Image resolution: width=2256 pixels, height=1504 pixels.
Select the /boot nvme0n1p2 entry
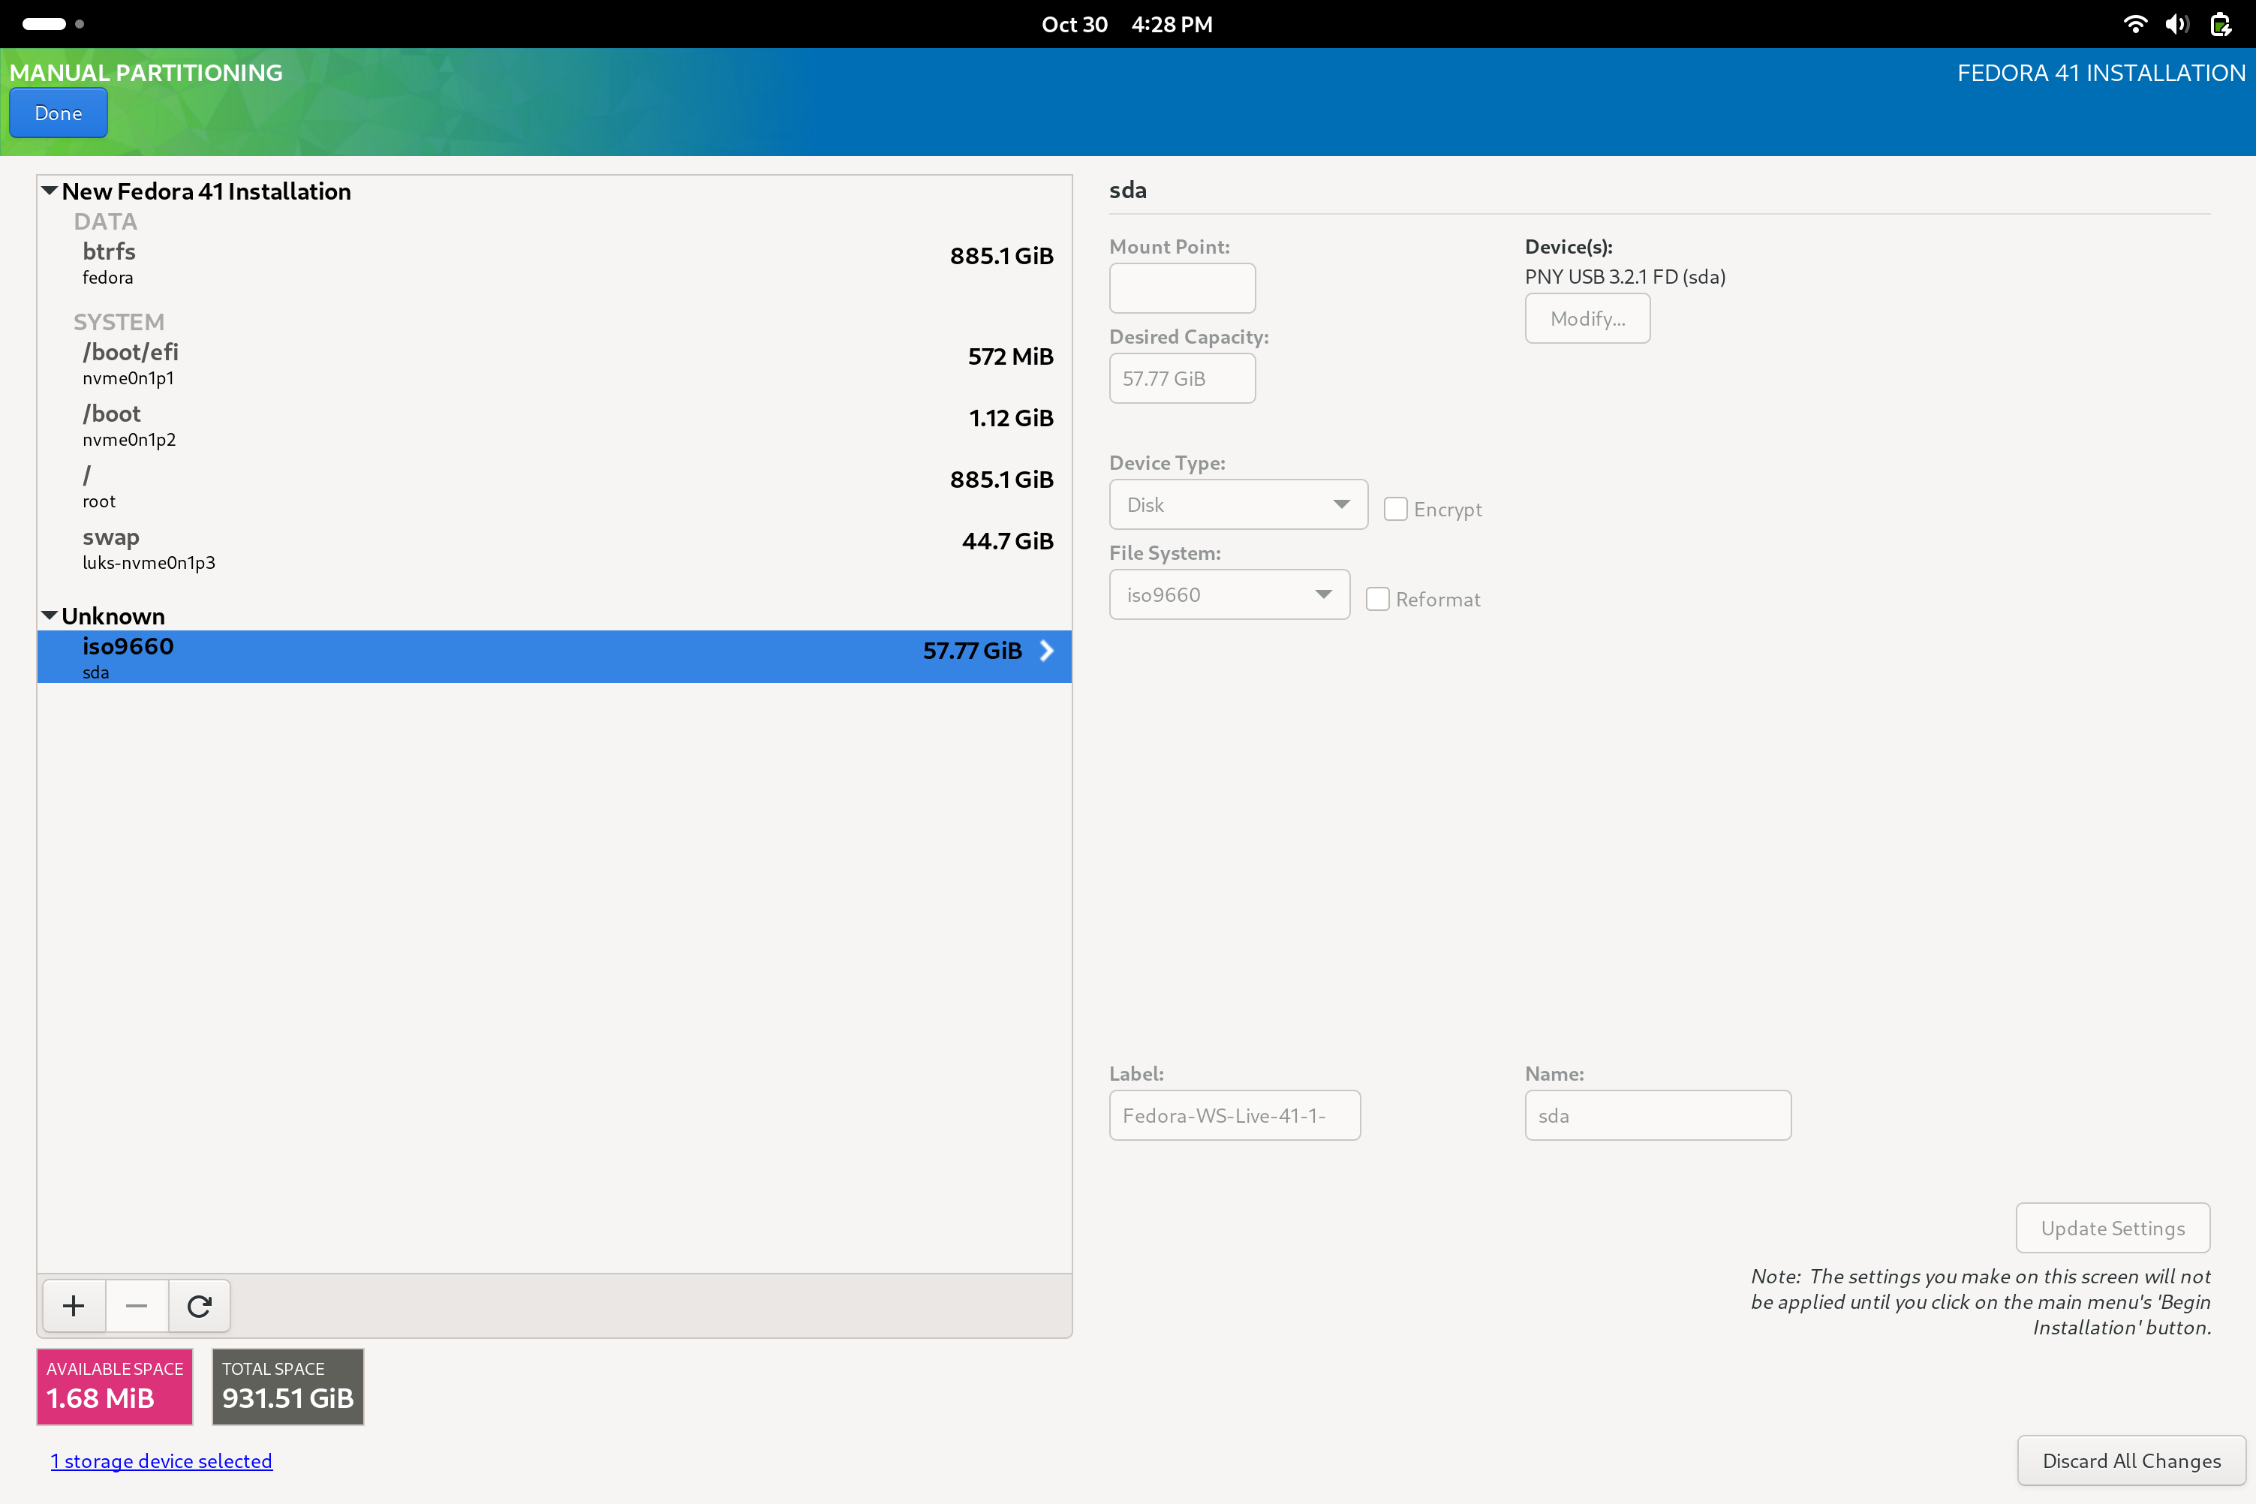tap(555, 425)
